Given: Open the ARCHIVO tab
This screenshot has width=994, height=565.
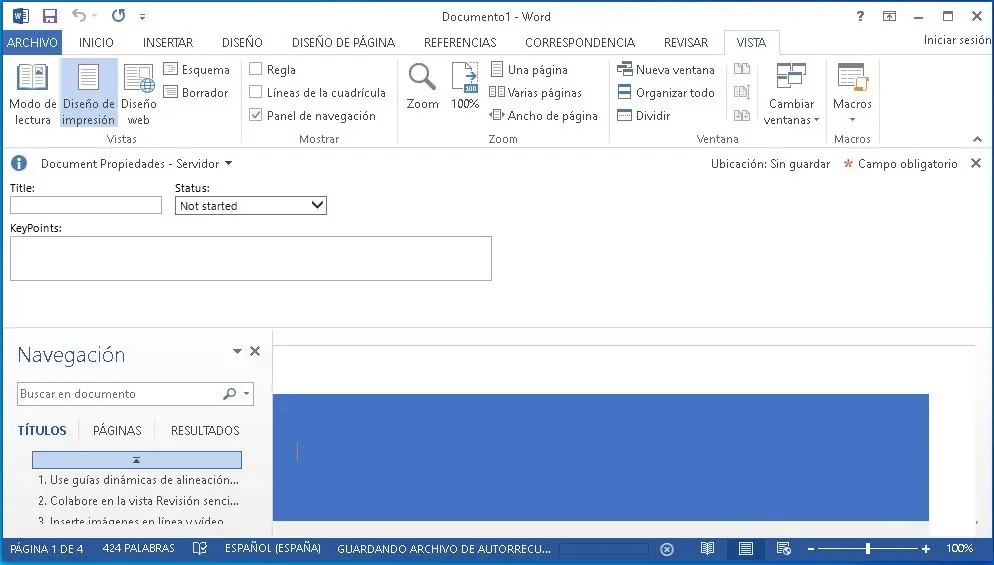Looking at the screenshot, I should tap(32, 42).
